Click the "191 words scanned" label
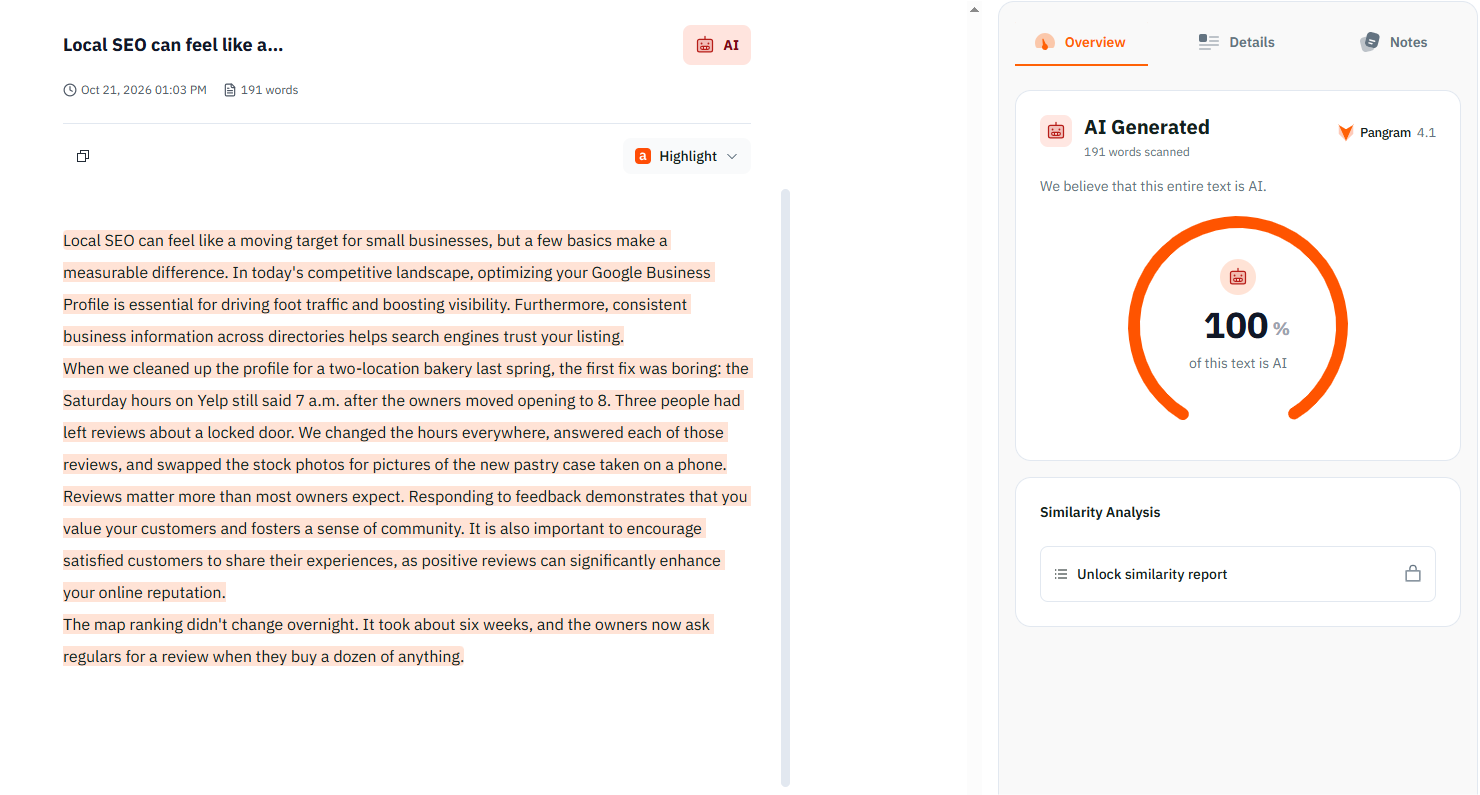The width and height of the screenshot is (1480, 795). 1137,152
